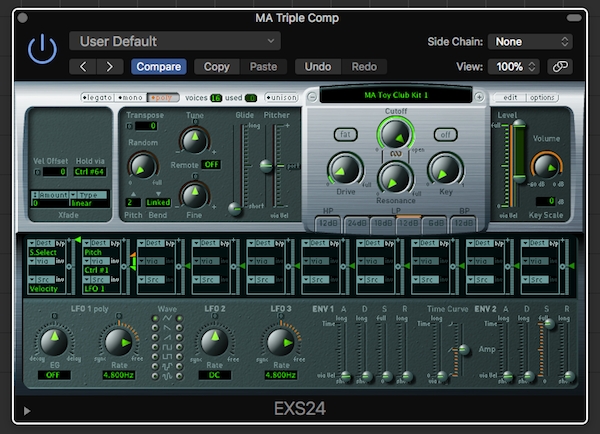Toggle inv on LFO 1 source slot
Screen dimensions: 600x434
click(x=115, y=280)
